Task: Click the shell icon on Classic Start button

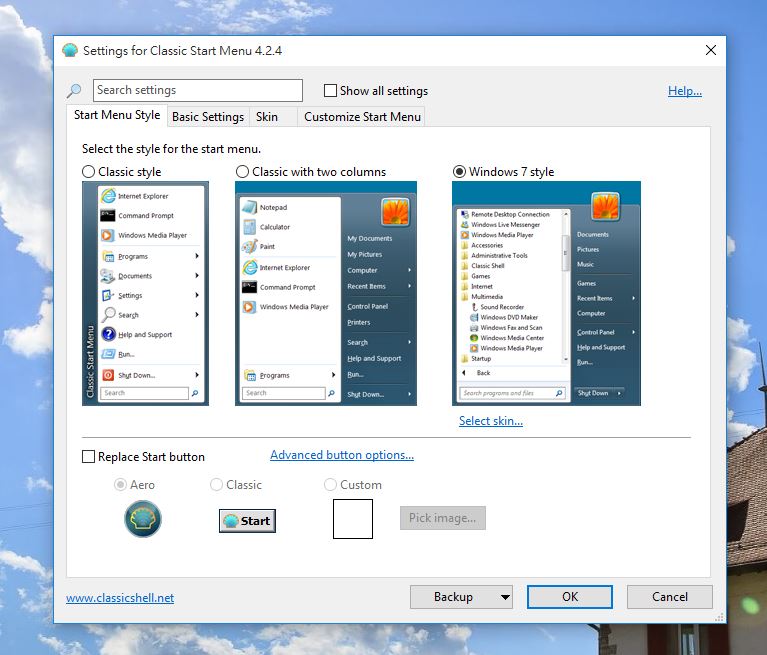Action: pos(231,521)
